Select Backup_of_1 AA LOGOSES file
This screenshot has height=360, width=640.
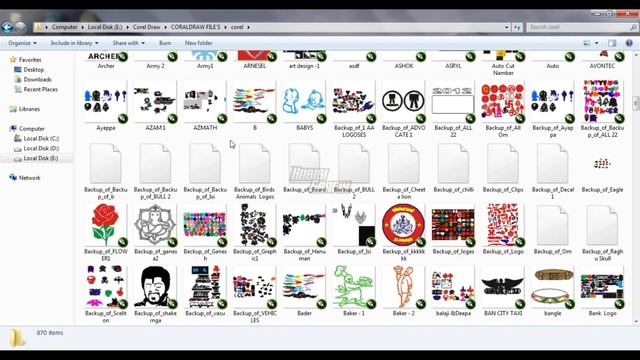point(354,102)
